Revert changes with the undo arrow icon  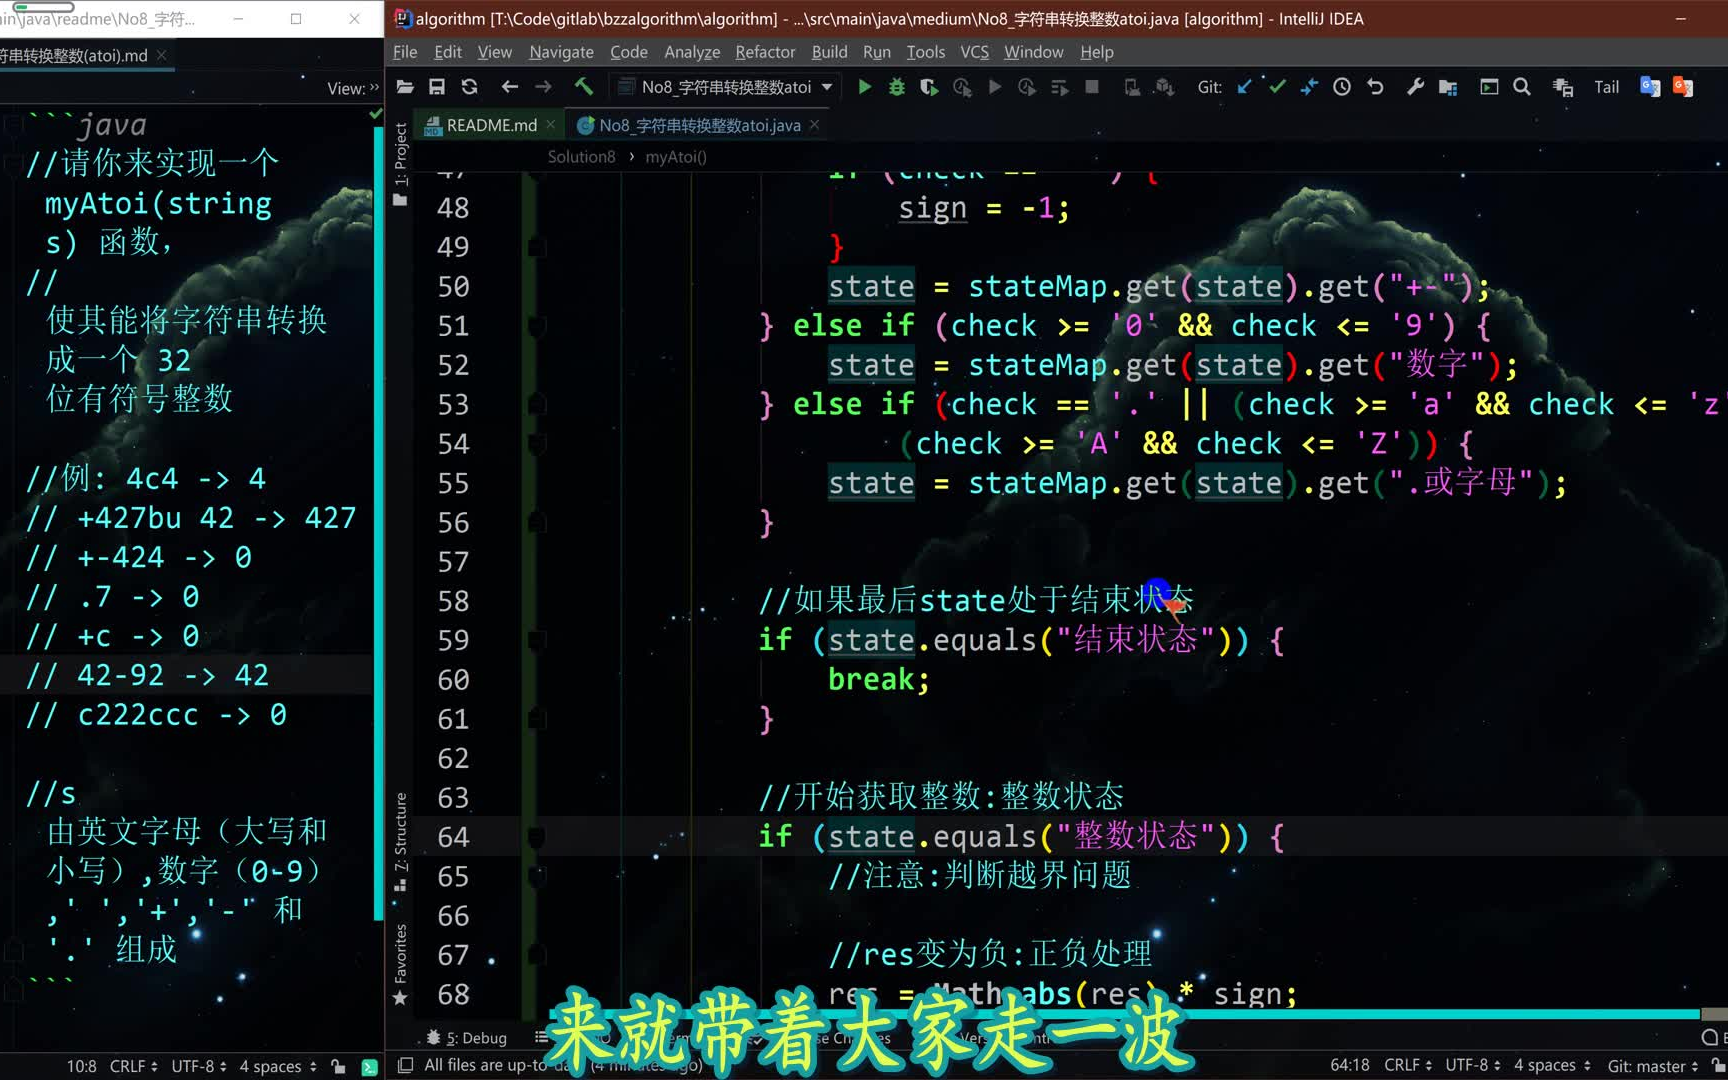[x=1375, y=87]
